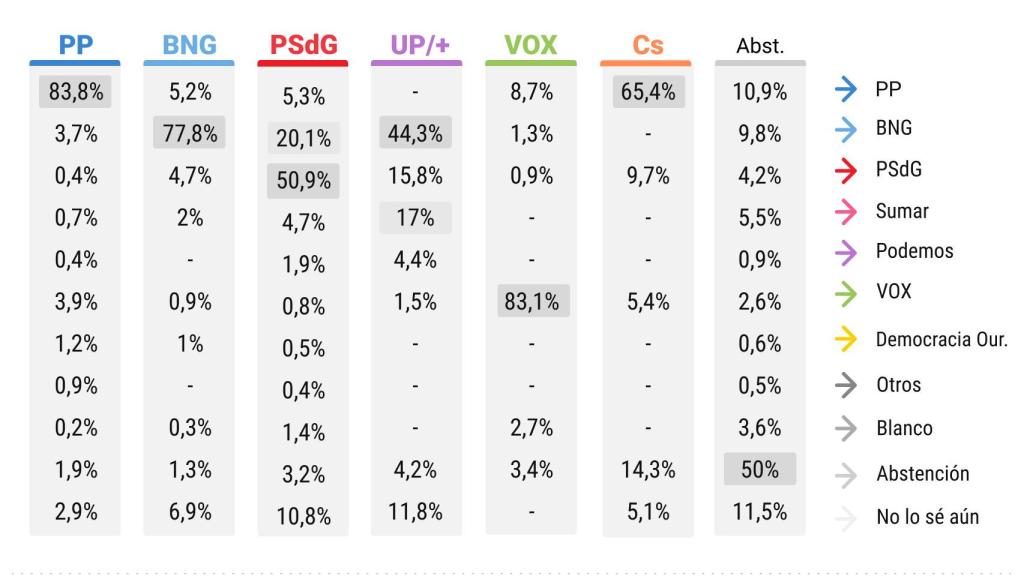Click the Cs column header
The image size is (1024, 576).
(647, 46)
